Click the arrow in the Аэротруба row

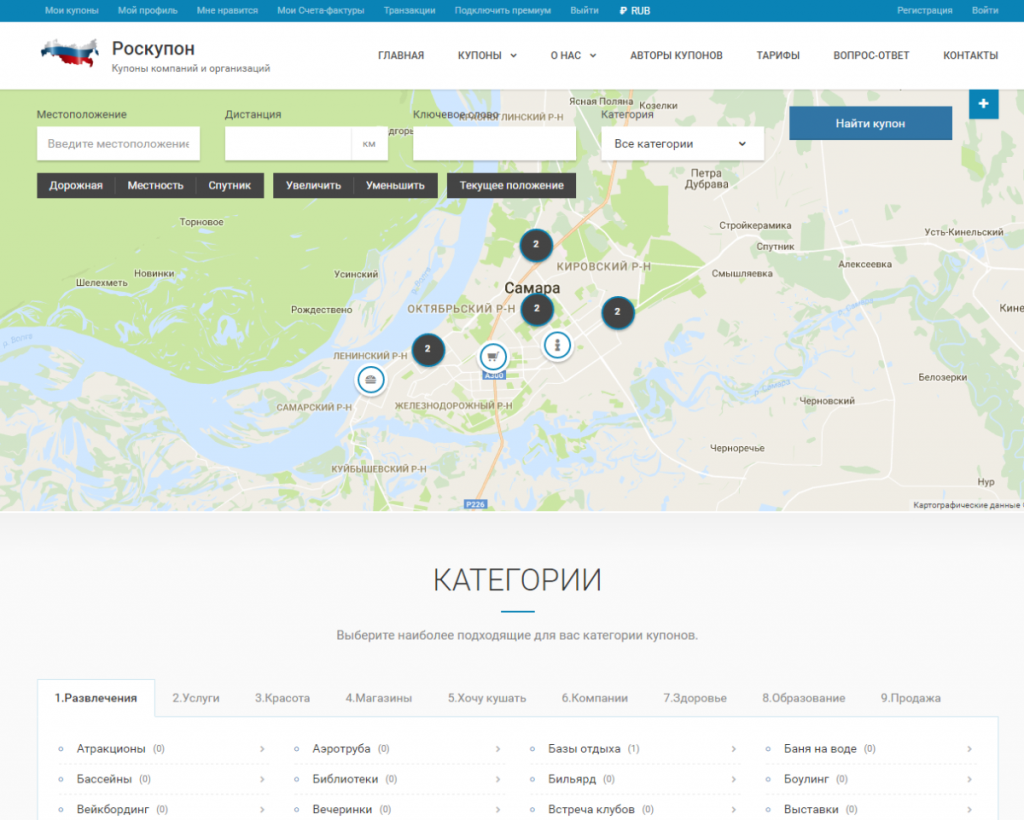[x=498, y=749]
